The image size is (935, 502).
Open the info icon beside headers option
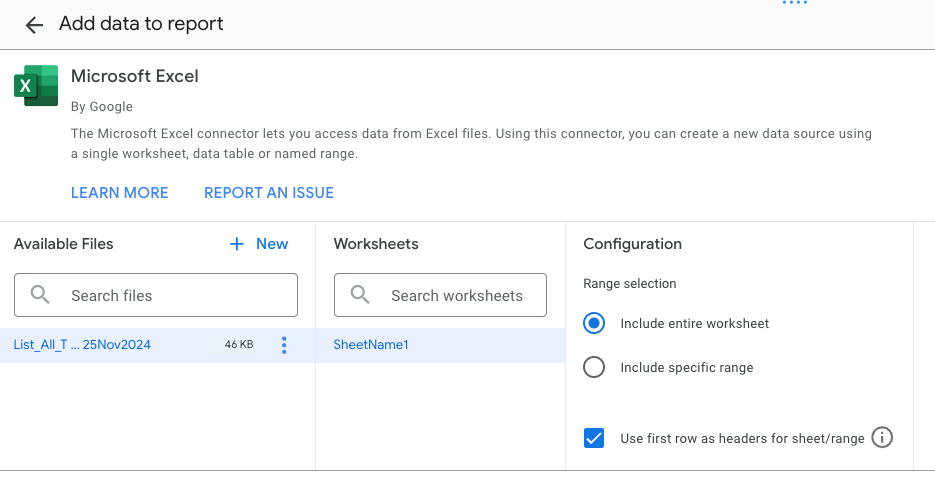(x=882, y=438)
